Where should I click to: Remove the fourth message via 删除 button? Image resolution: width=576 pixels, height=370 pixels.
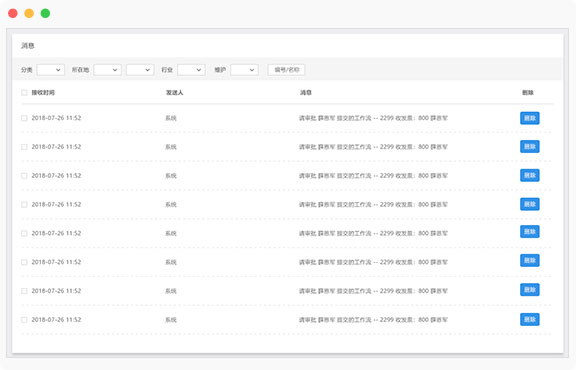click(x=530, y=204)
